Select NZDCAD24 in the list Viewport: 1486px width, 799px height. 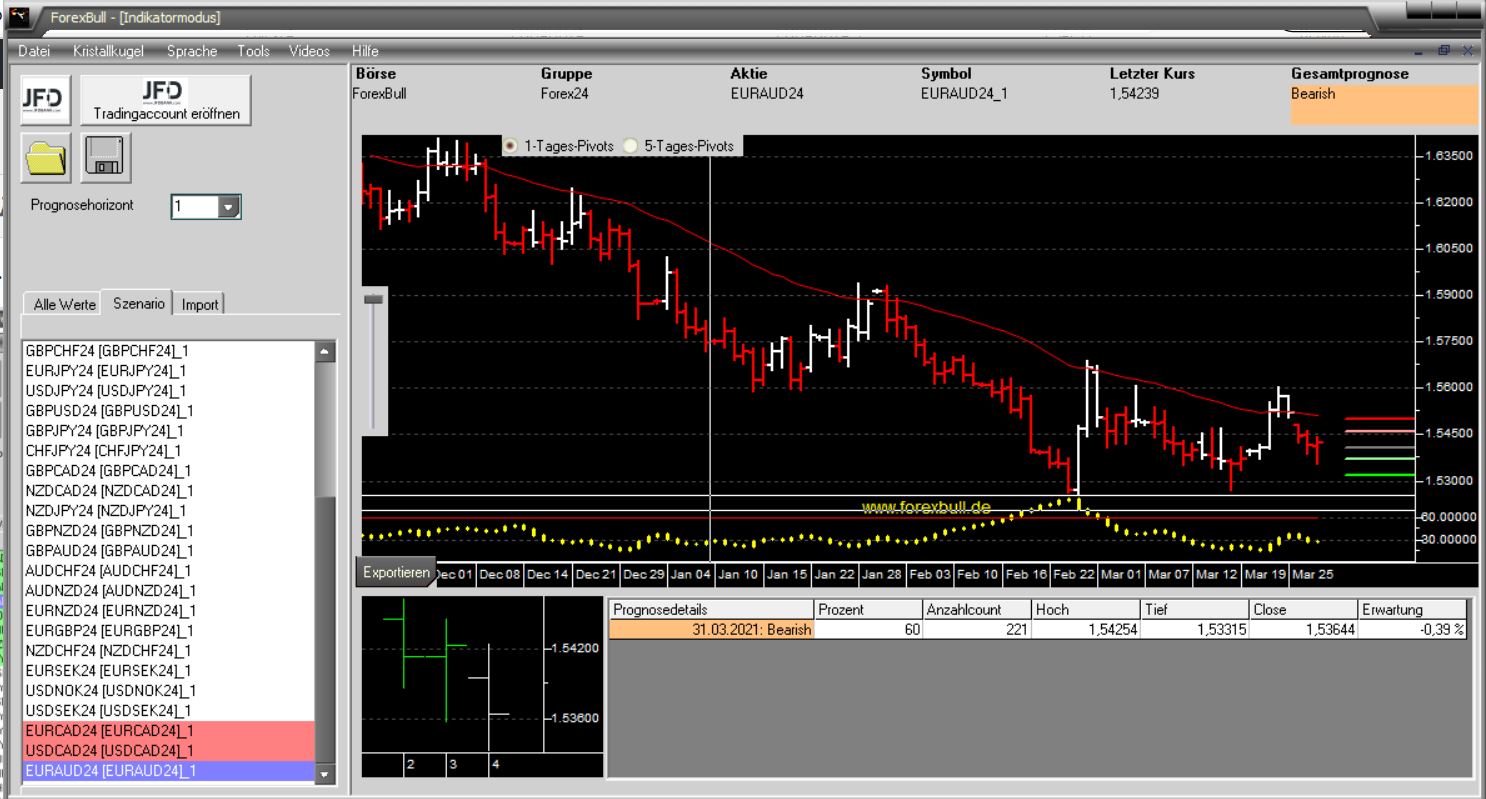pos(167,491)
